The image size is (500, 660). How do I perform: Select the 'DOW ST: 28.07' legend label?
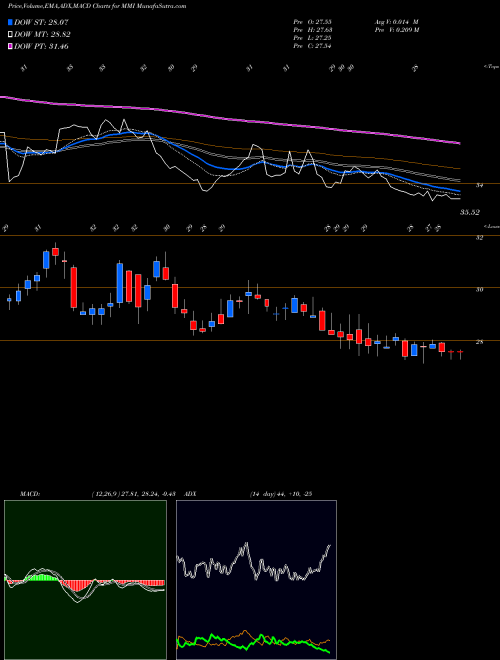pyautogui.click(x=41, y=22)
